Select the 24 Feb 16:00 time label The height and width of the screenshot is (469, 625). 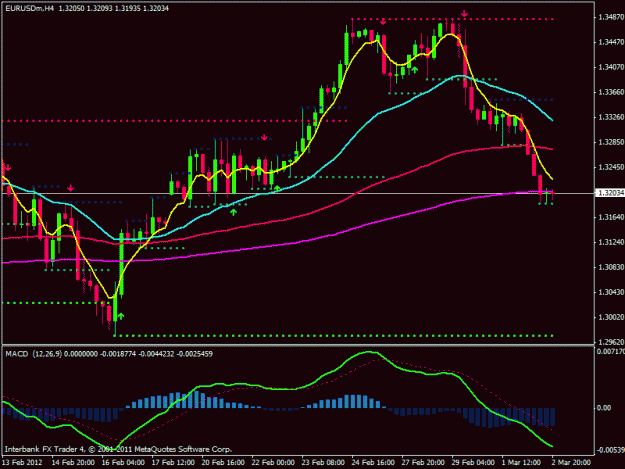[x=373, y=462]
